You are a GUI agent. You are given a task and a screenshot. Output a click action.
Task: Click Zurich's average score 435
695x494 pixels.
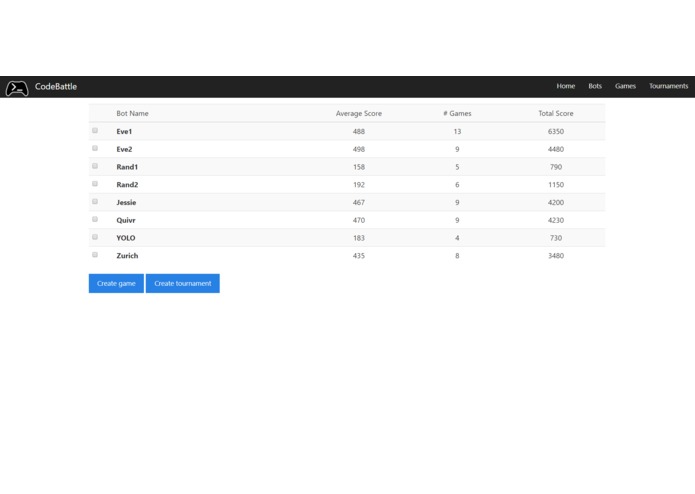click(359, 256)
